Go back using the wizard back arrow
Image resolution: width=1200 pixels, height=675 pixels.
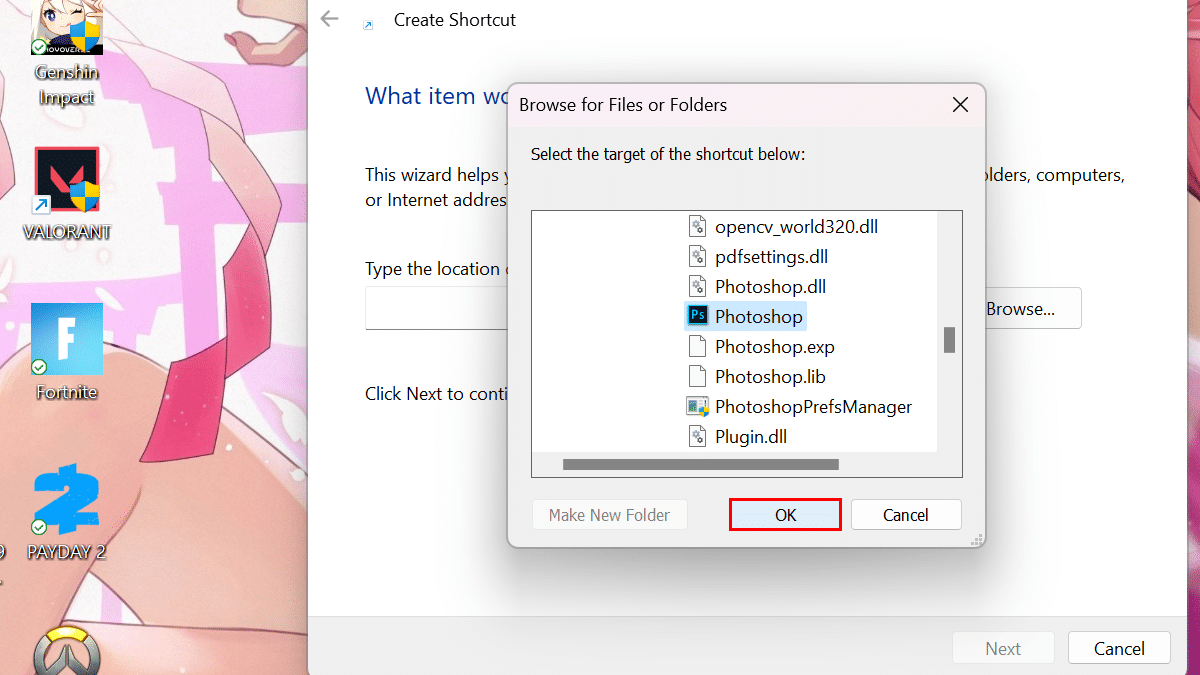329,19
